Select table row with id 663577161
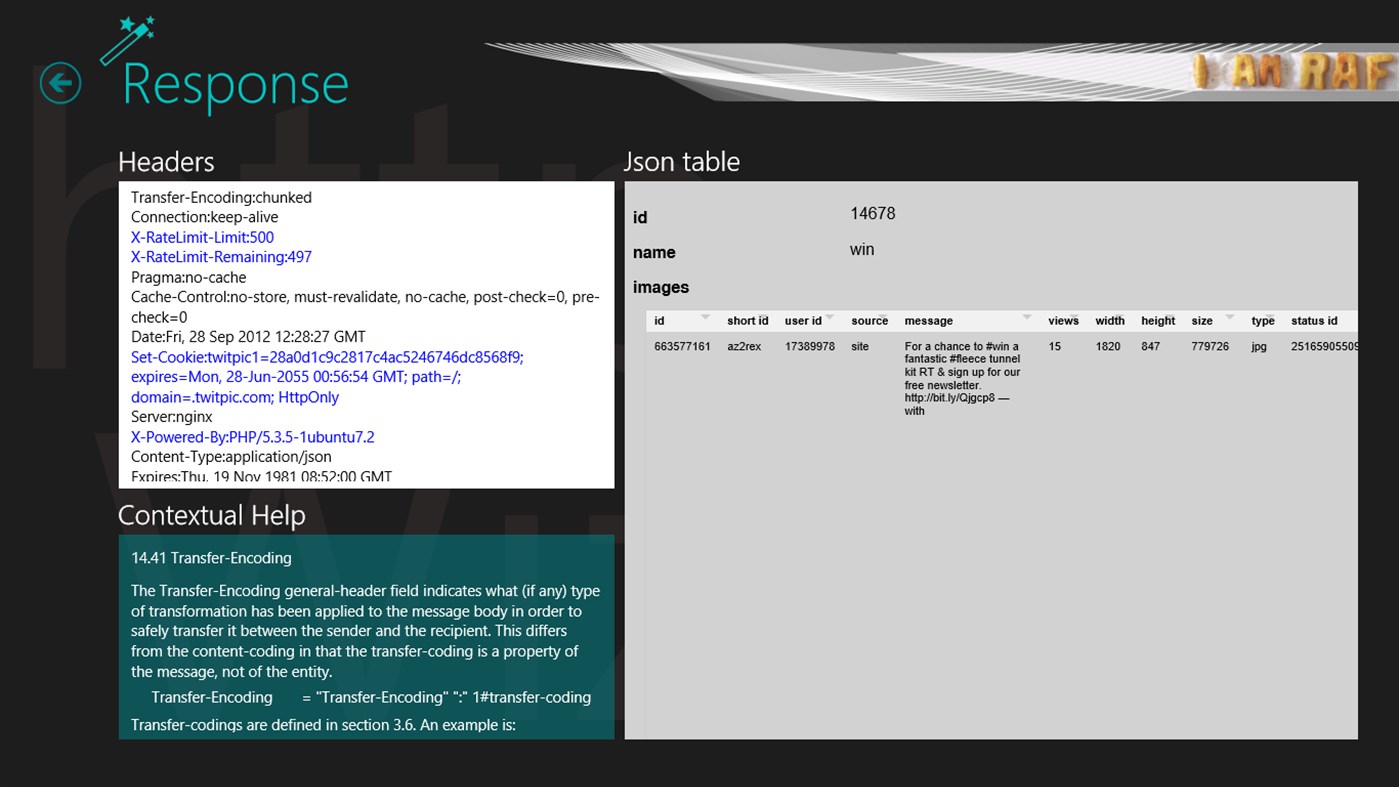The width and height of the screenshot is (1399, 787). point(684,346)
